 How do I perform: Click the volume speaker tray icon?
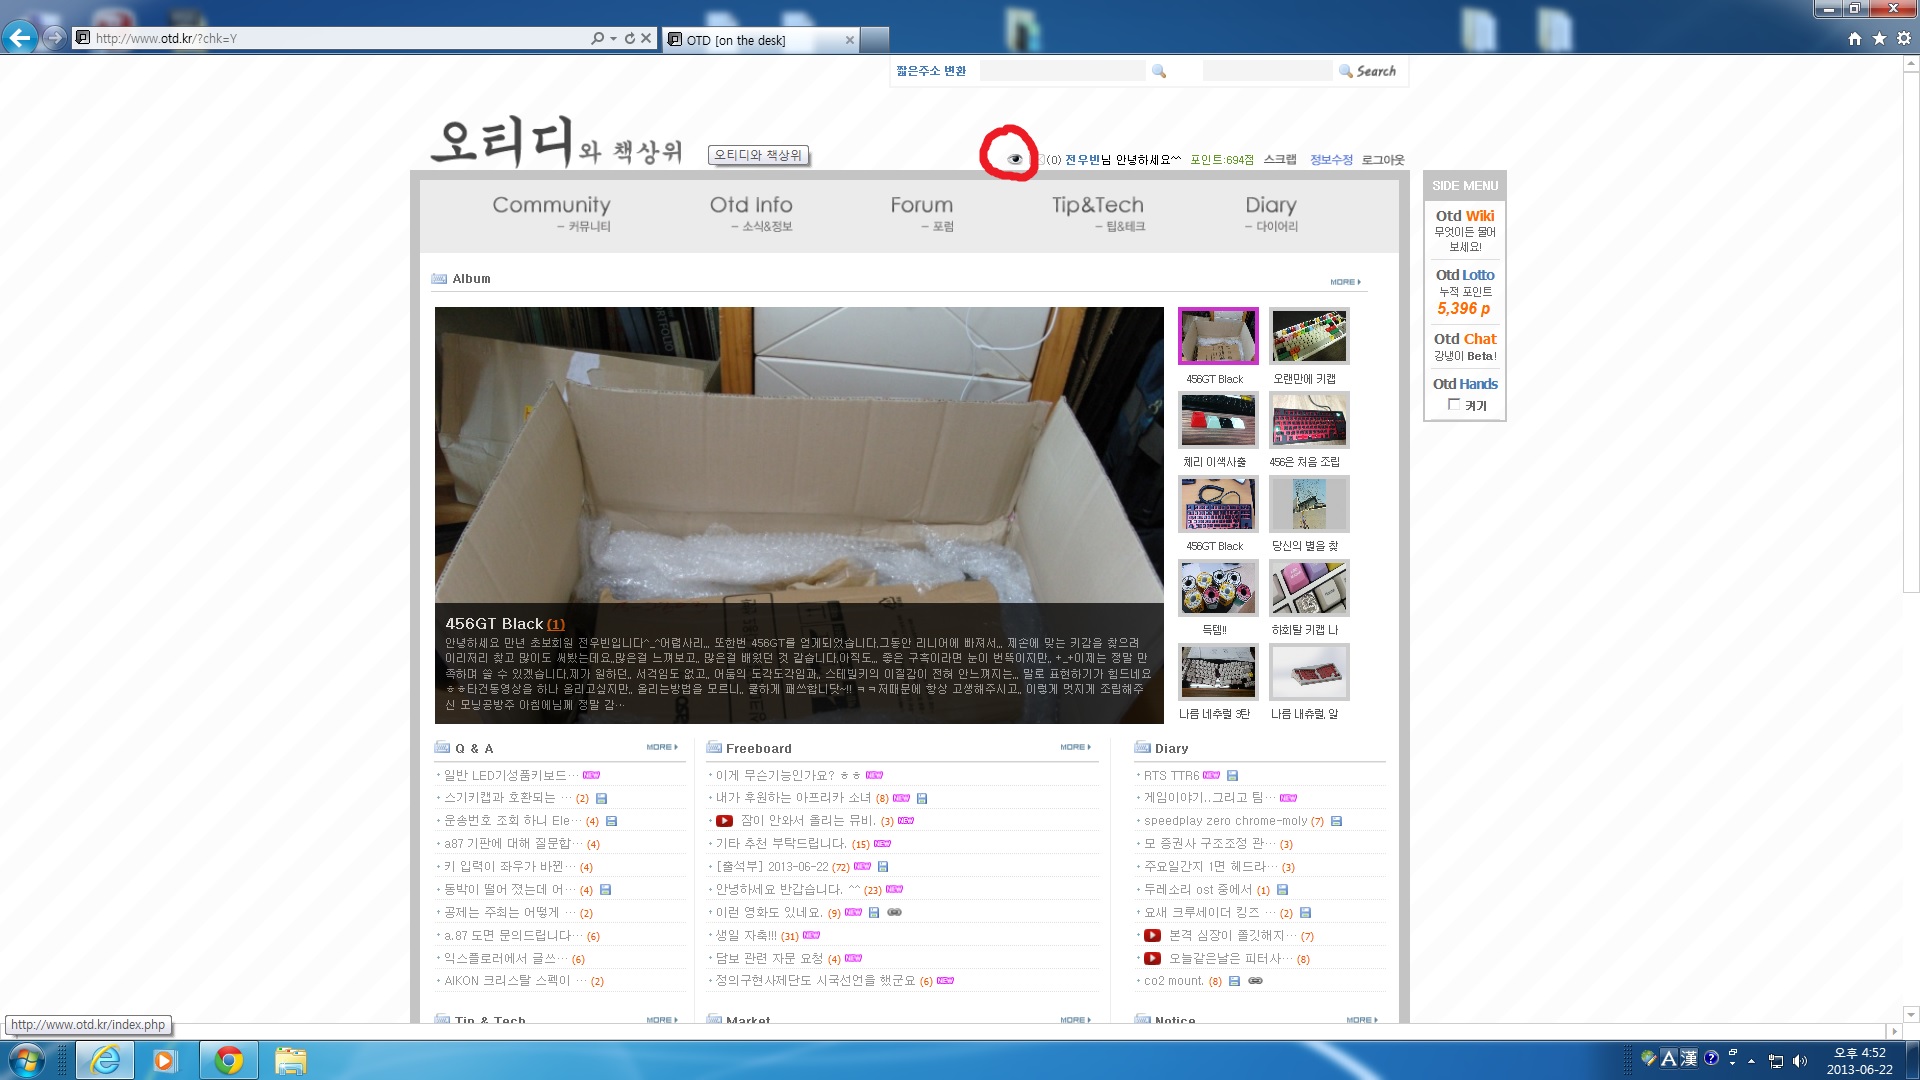click(x=1800, y=1061)
